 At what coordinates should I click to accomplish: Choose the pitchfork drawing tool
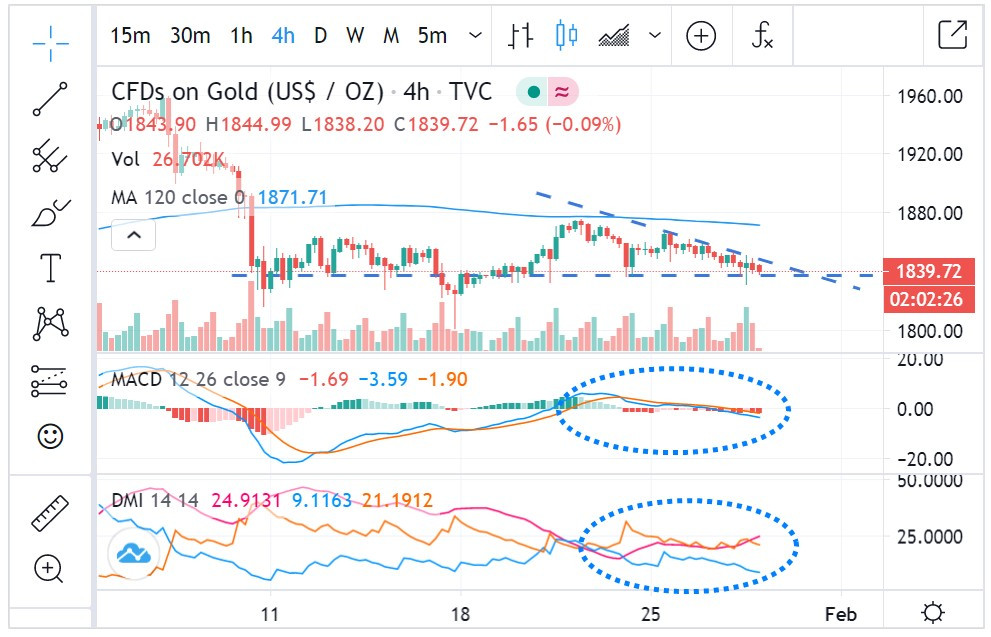coord(50,156)
